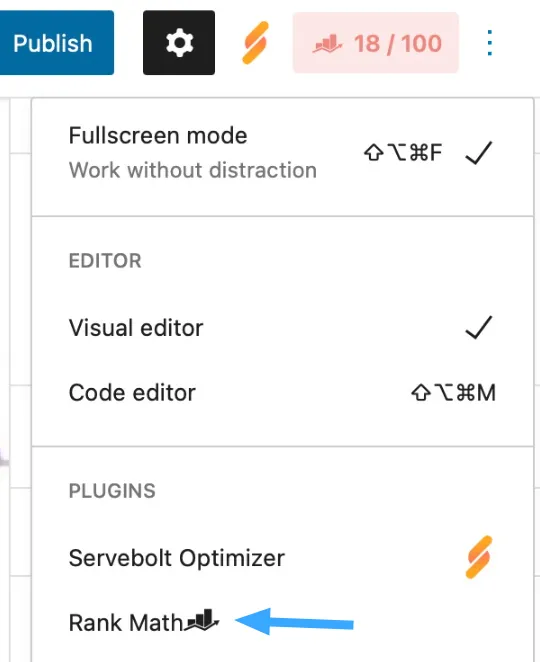
Task: Select Visual editor
Action: click(282, 328)
